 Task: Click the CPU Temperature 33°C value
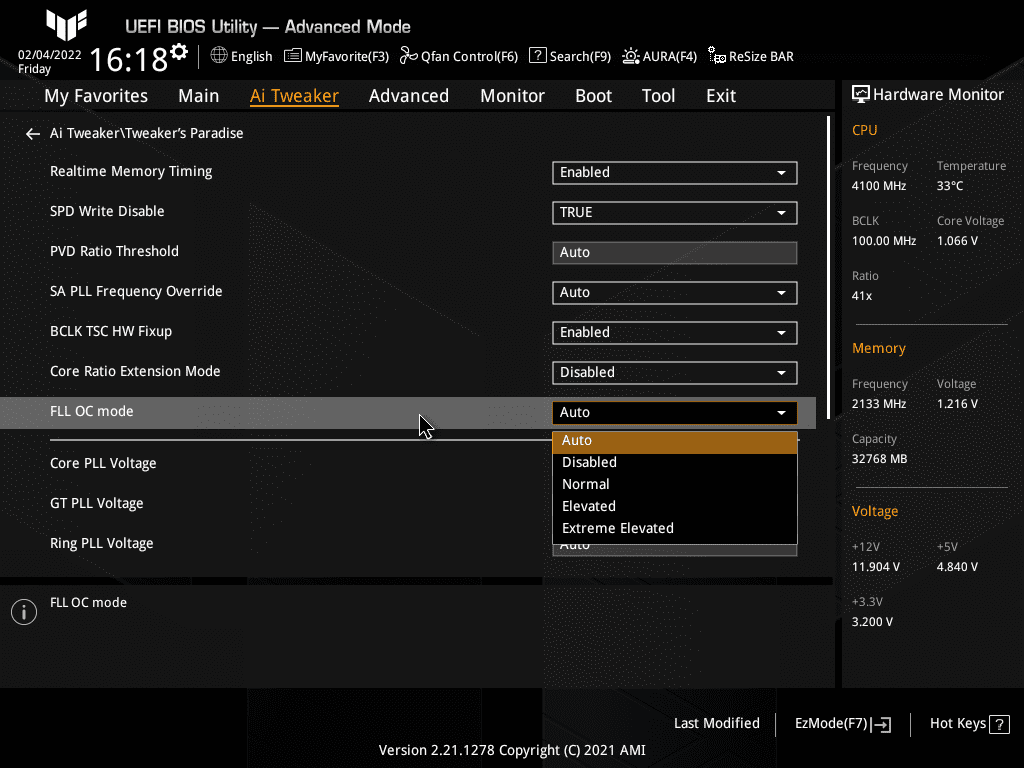click(950, 186)
